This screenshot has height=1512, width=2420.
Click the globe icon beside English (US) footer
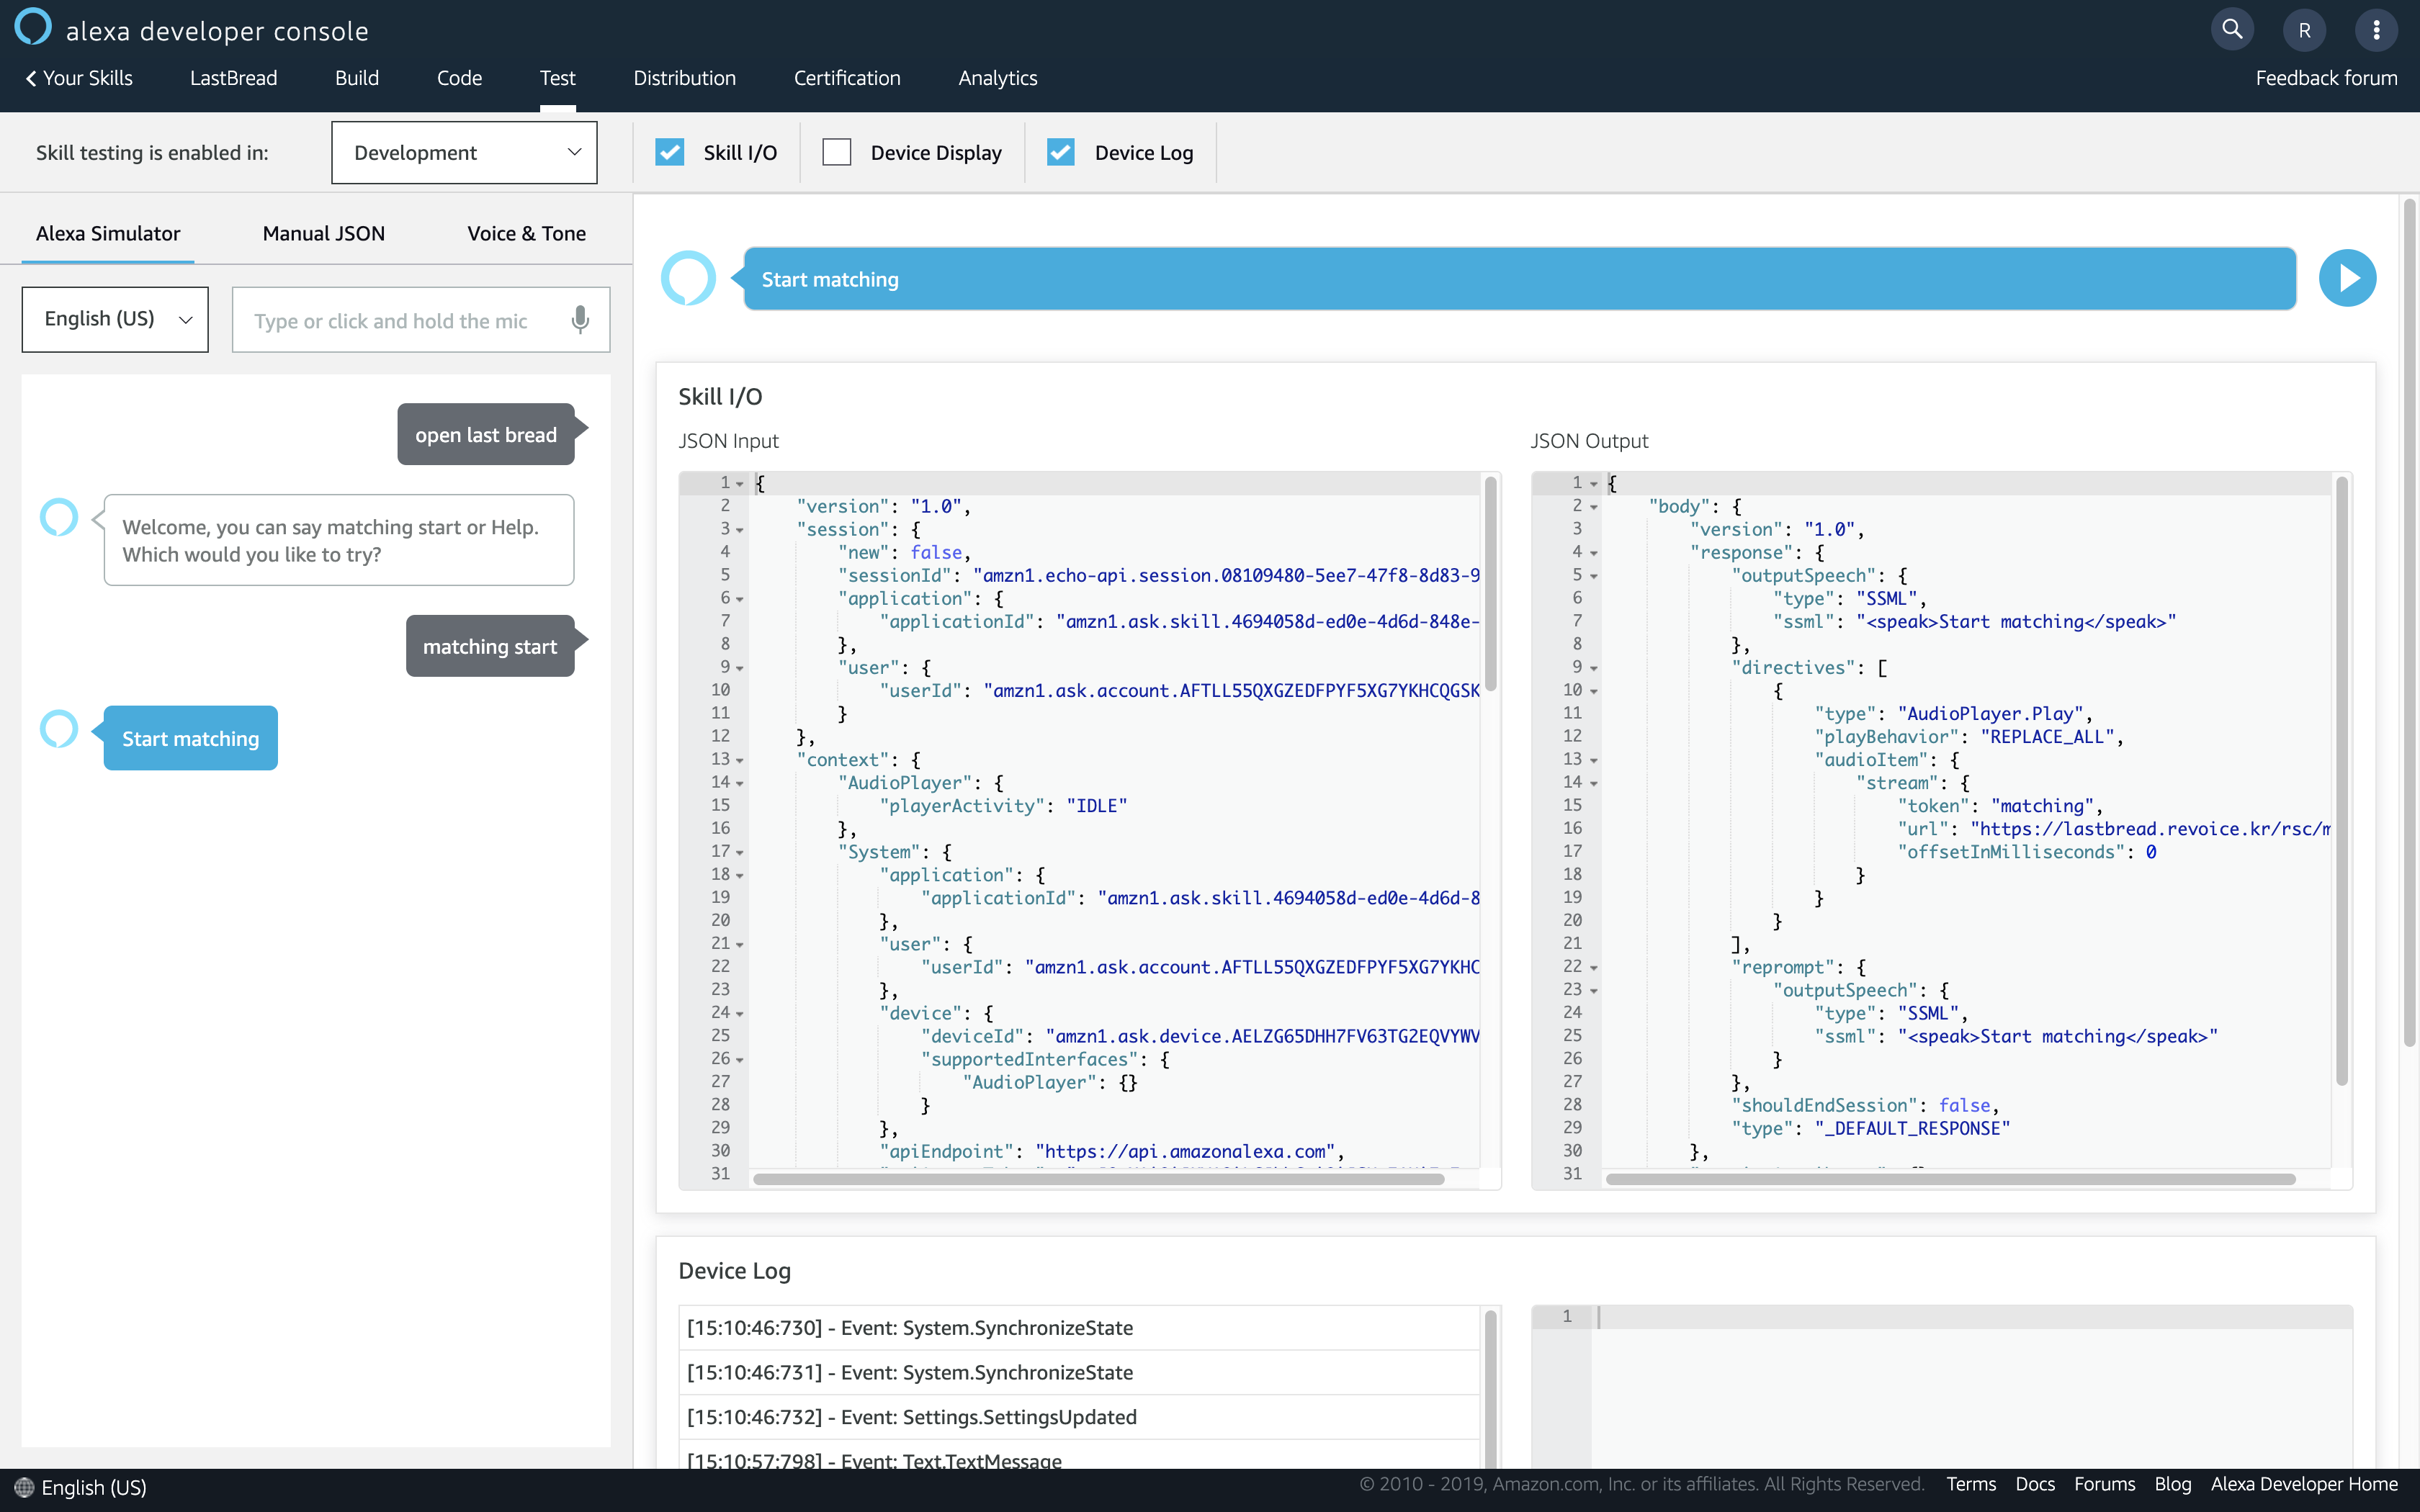point(24,1487)
